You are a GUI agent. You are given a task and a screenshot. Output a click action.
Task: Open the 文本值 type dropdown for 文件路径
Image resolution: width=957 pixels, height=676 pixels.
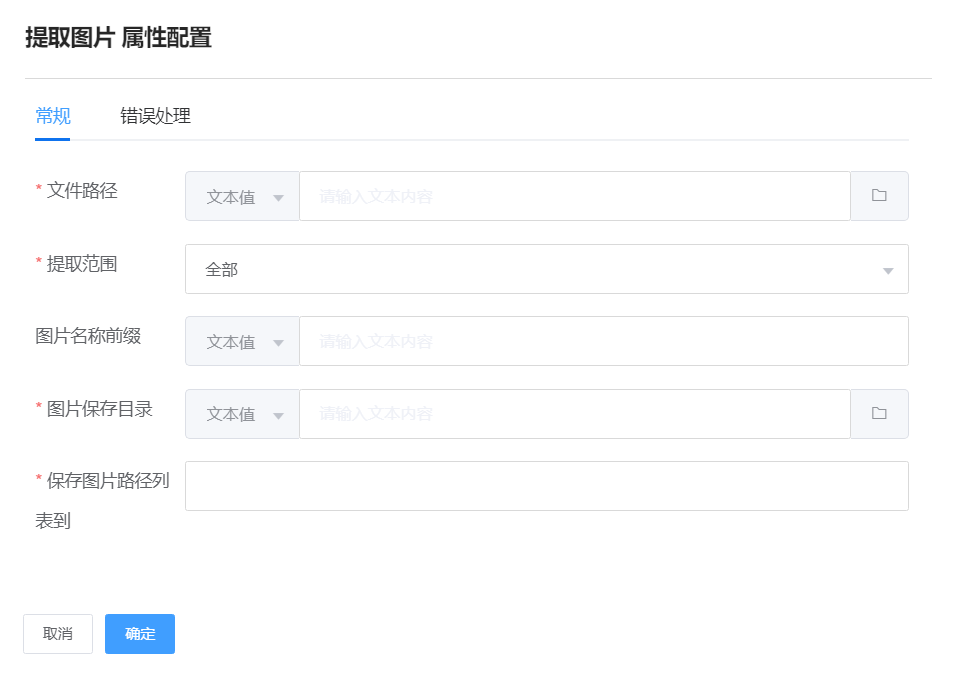pyautogui.click(x=243, y=197)
